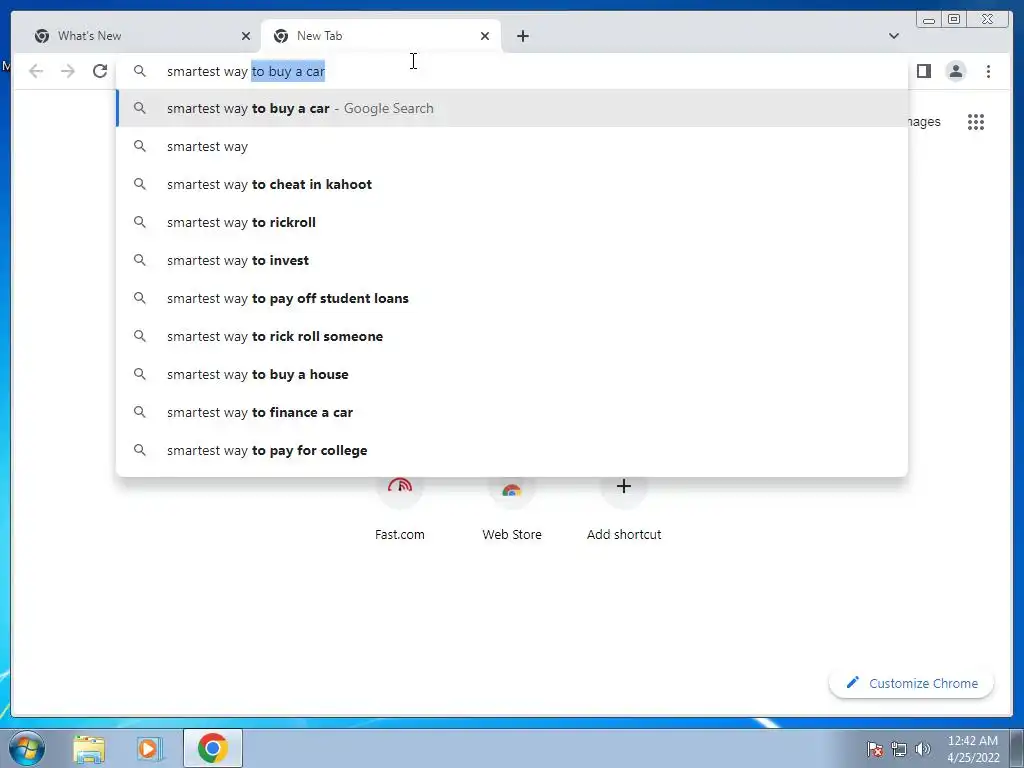Choose 'smartest way to buy a car' suggestion
Screen dimensions: 1024x768
tap(512, 108)
